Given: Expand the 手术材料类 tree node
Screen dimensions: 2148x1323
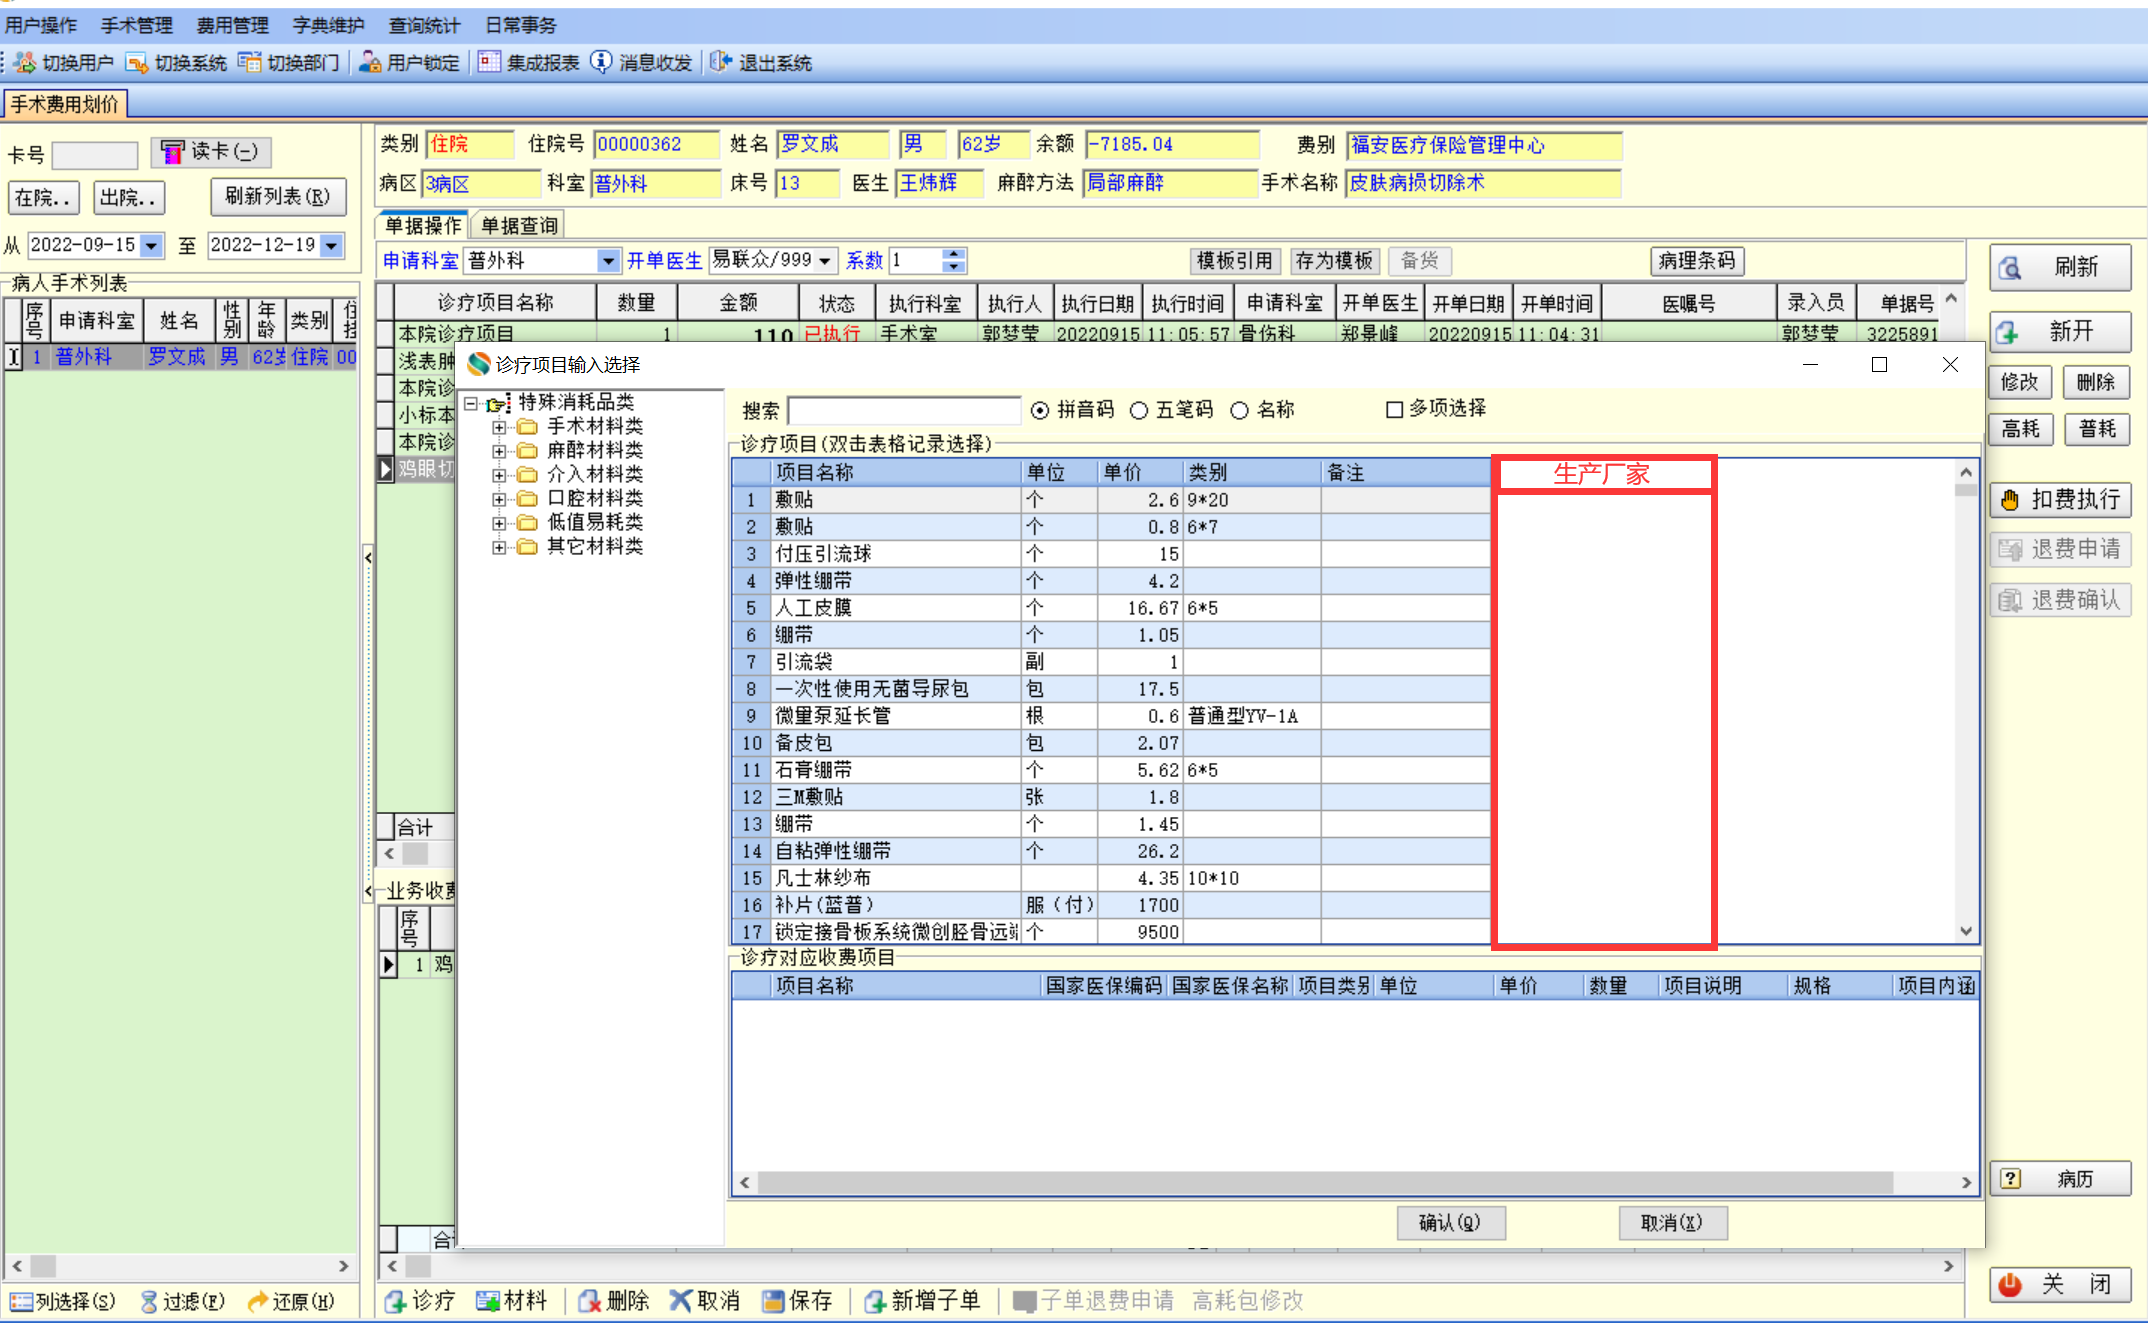Looking at the screenshot, I should click(x=499, y=427).
